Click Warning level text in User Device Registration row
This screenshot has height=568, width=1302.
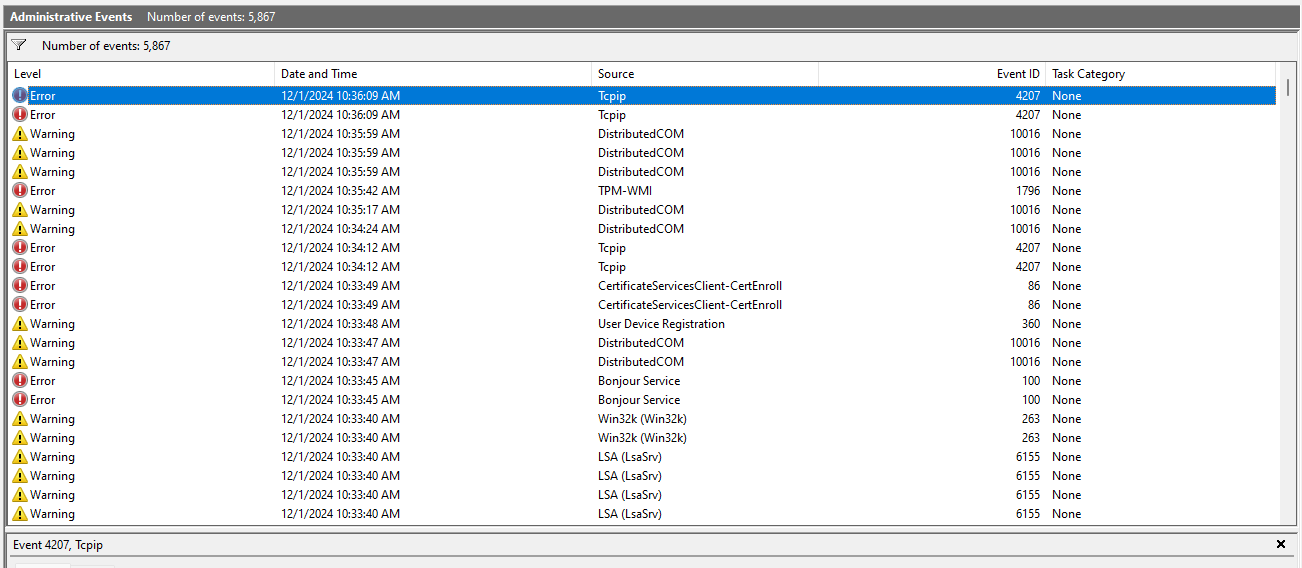(52, 324)
